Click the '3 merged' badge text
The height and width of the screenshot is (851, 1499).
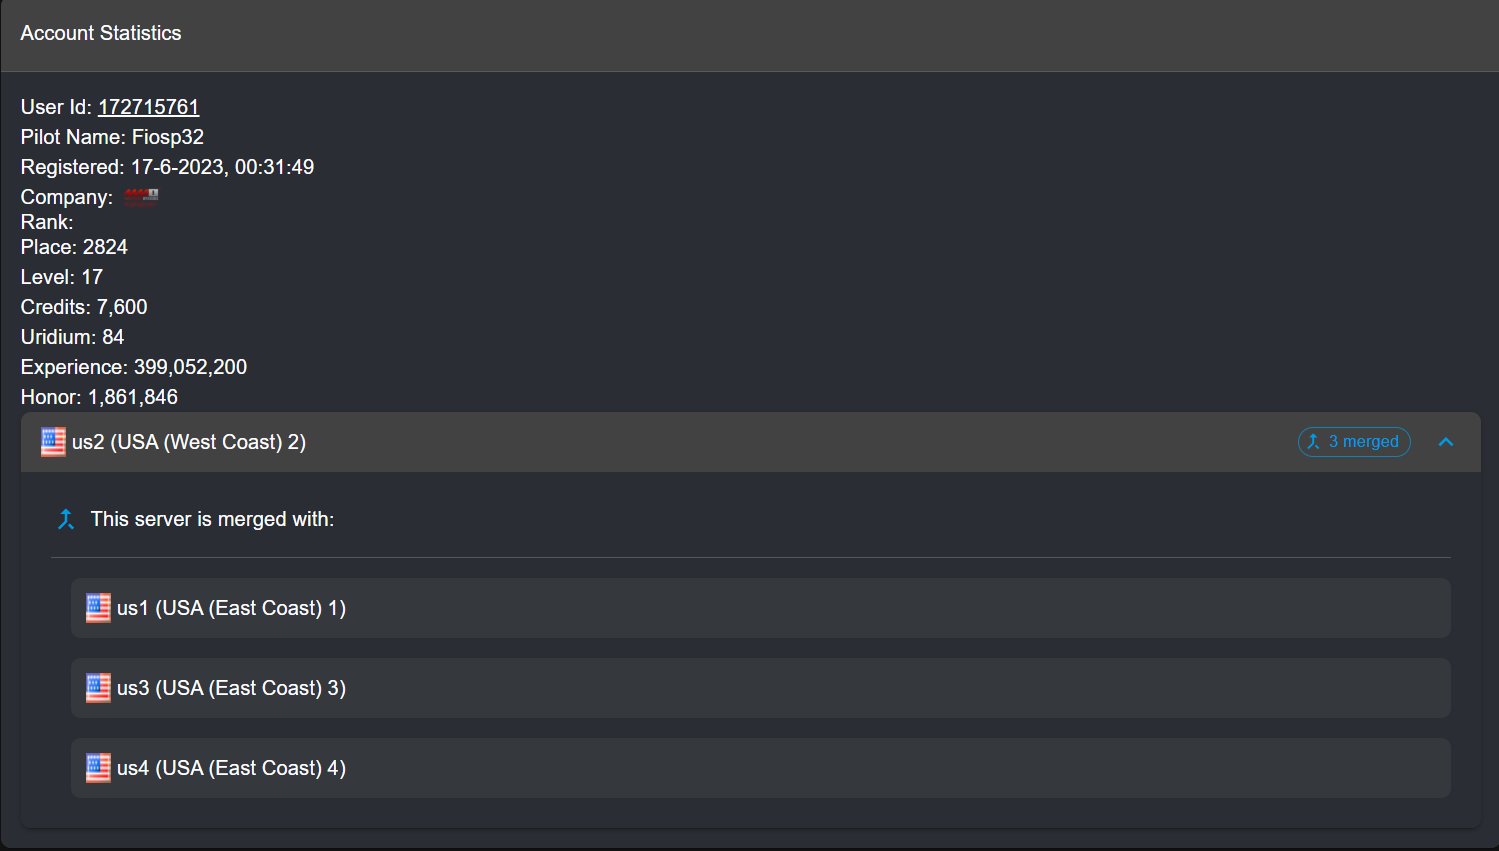click(x=1363, y=442)
